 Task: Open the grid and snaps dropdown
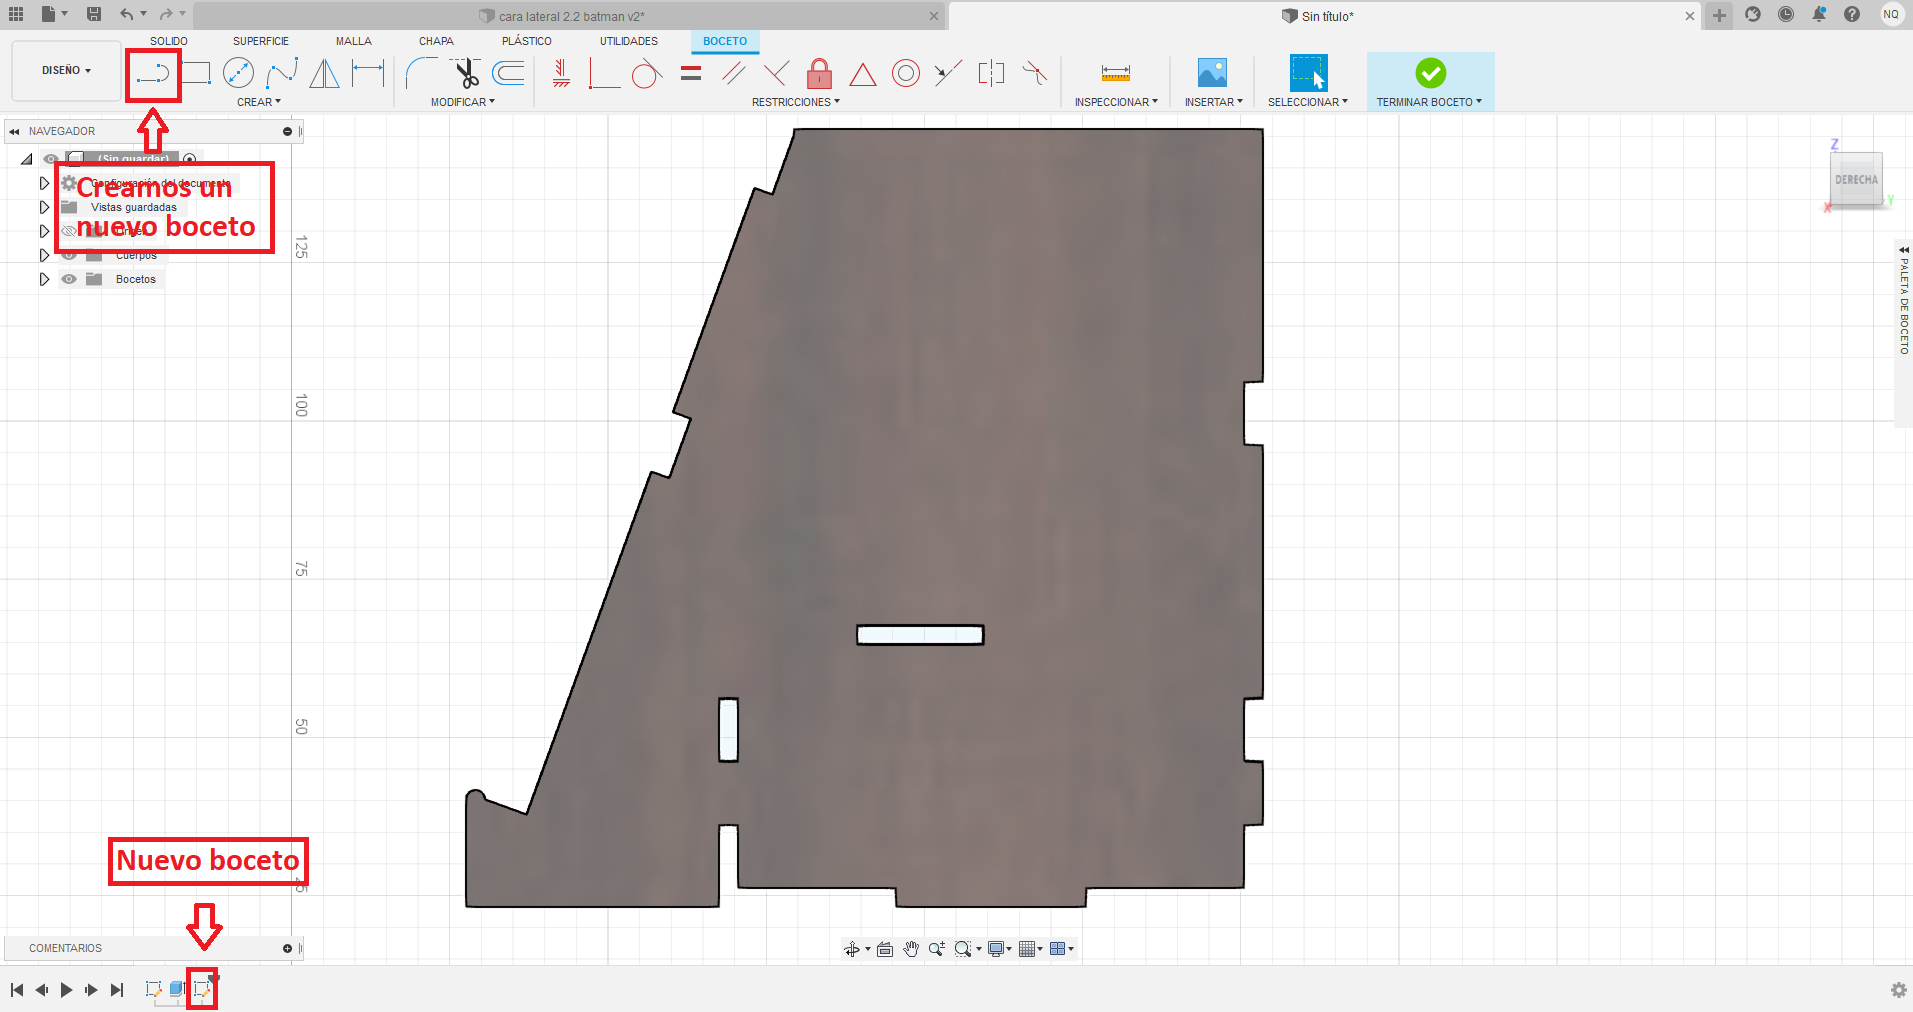tap(1030, 949)
